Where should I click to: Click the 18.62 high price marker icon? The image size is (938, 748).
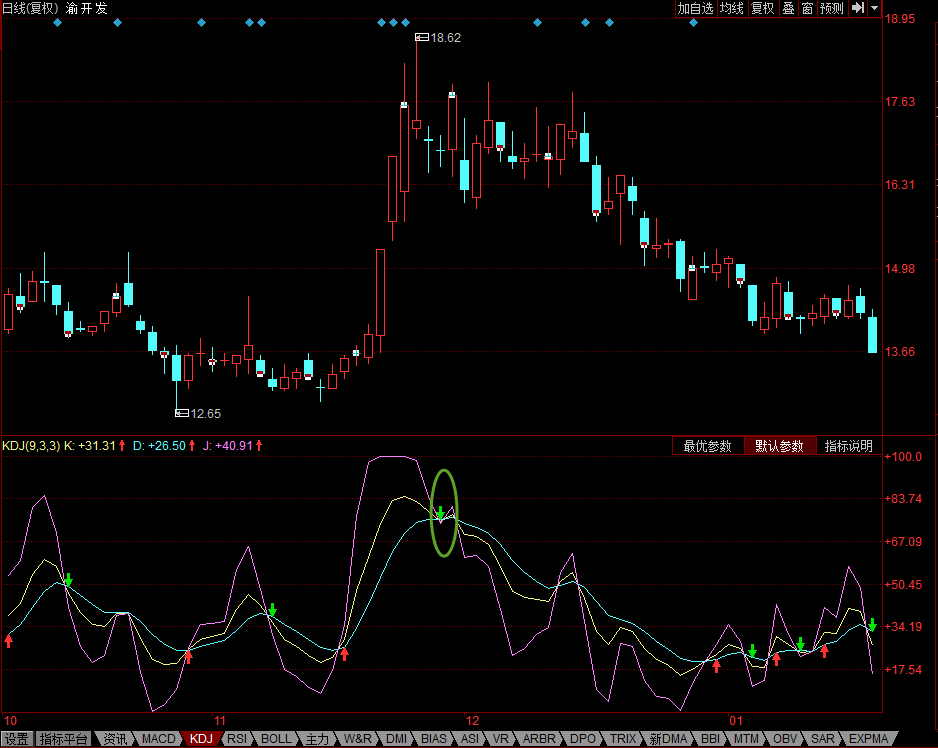(x=422, y=37)
